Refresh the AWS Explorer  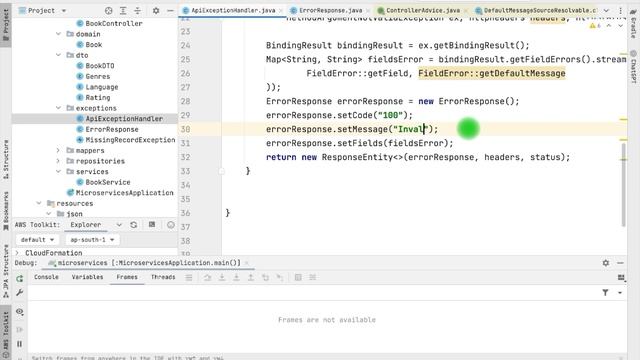click(x=133, y=225)
